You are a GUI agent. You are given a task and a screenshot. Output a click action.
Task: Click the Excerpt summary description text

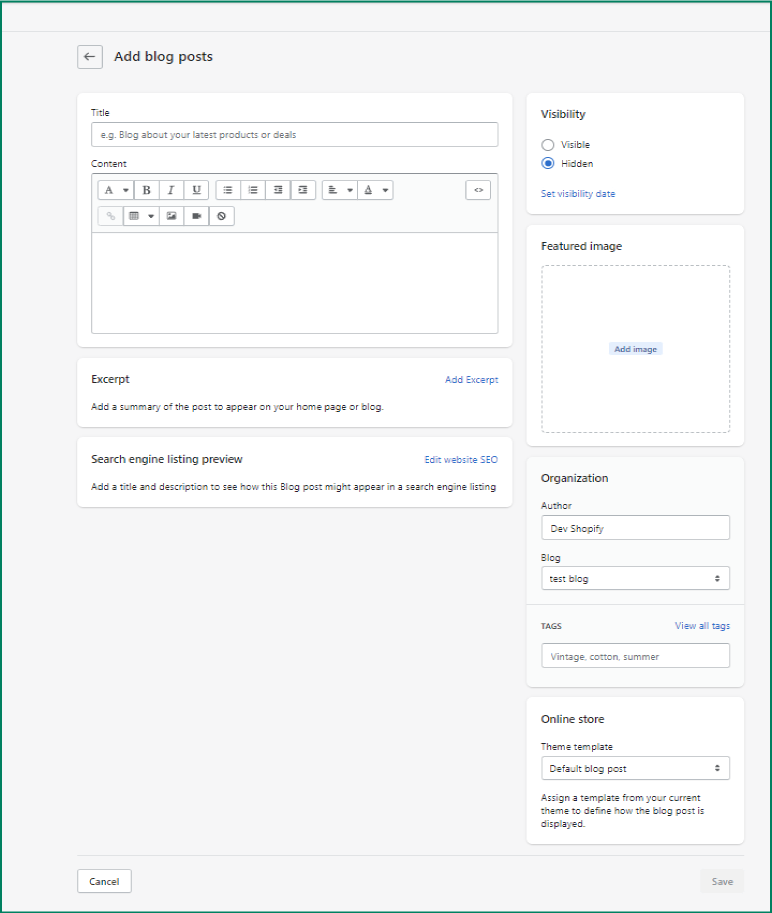coord(238,406)
